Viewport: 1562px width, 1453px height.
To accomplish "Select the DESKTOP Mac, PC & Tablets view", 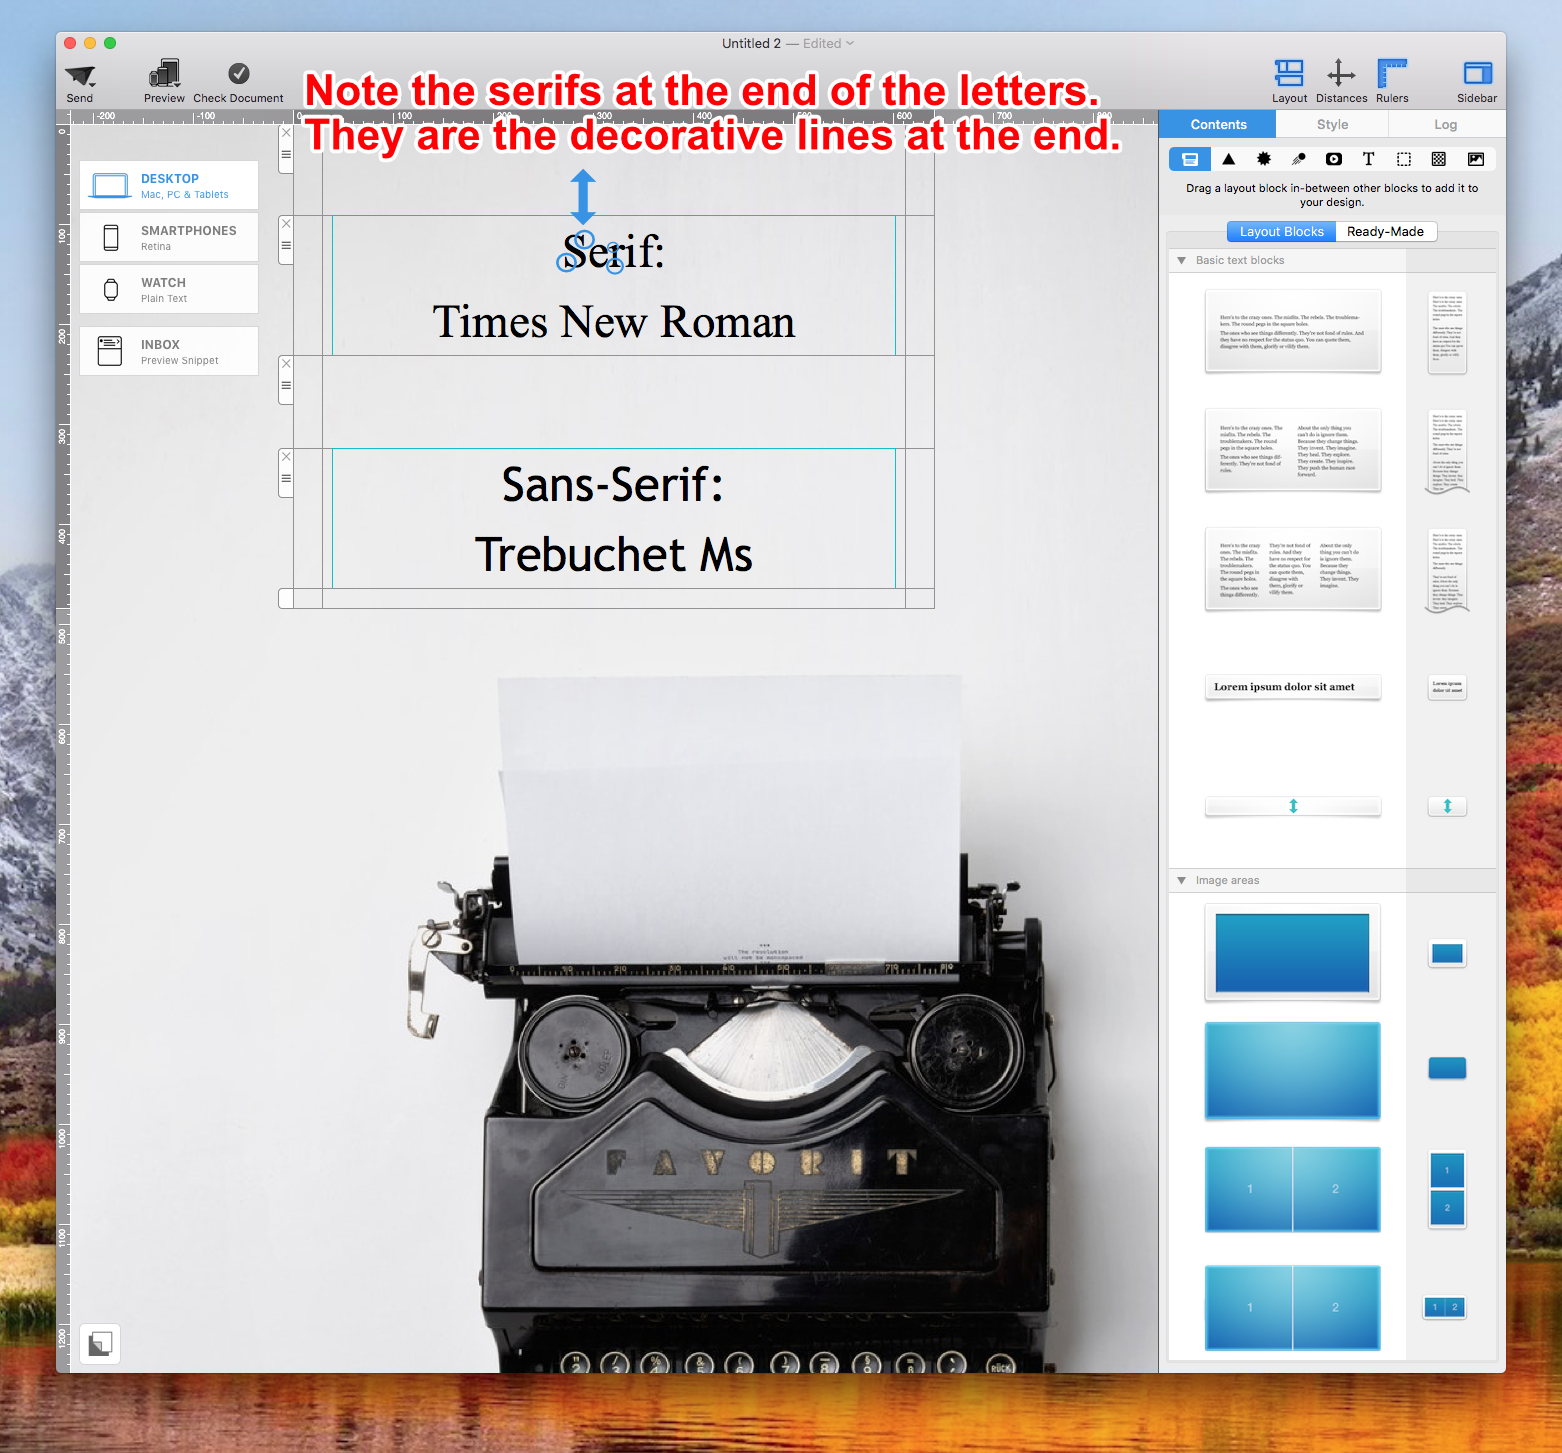I will click(x=169, y=185).
